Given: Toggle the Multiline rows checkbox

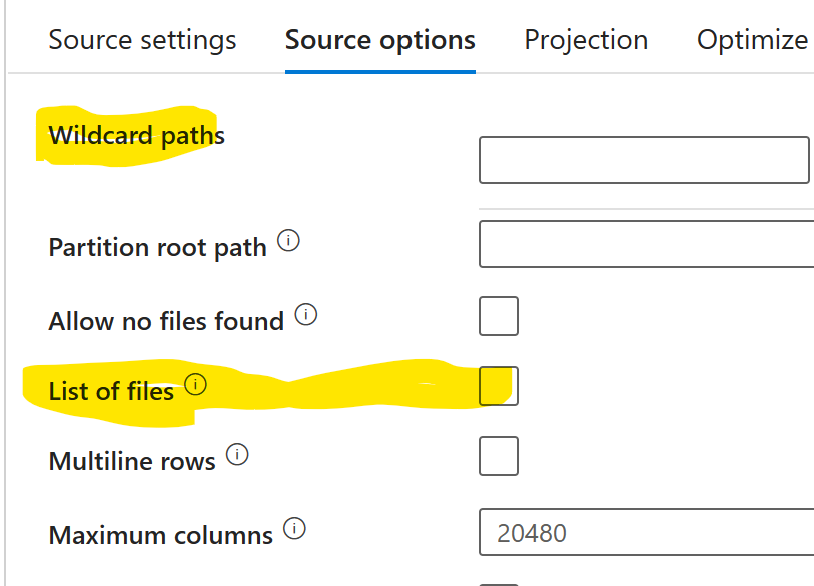Looking at the screenshot, I should (498, 455).
